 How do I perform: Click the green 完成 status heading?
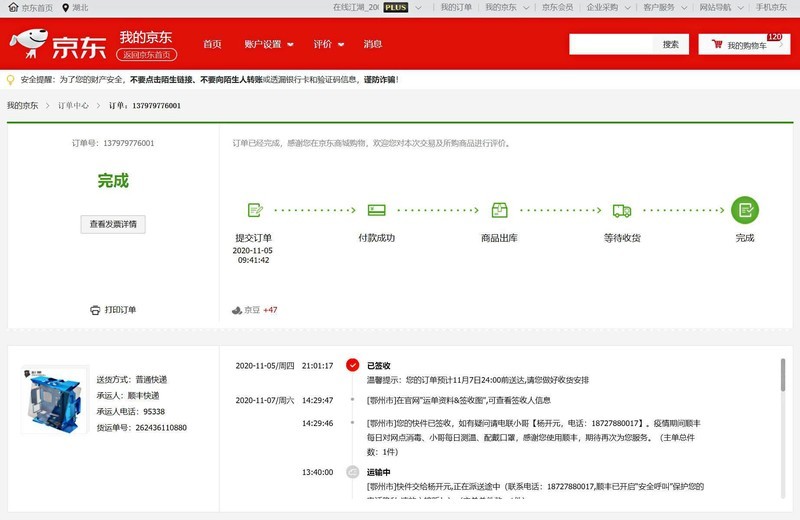pyautogui.click(x=113, y=181)
